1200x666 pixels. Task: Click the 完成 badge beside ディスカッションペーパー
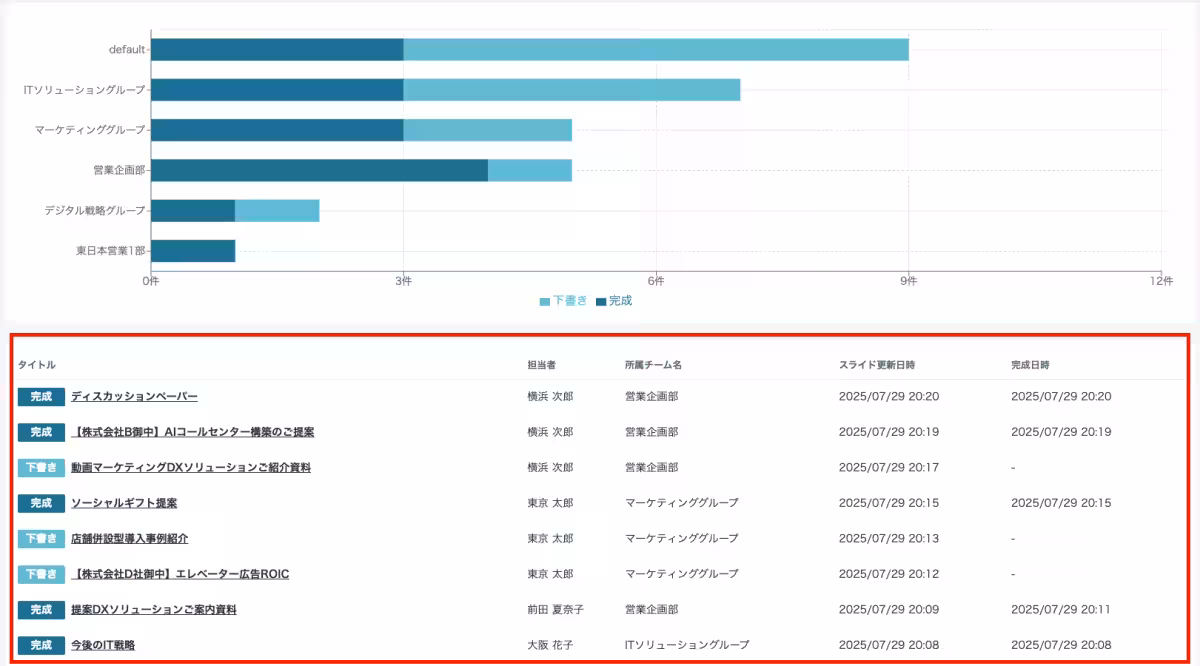click(x=41, y=396)
